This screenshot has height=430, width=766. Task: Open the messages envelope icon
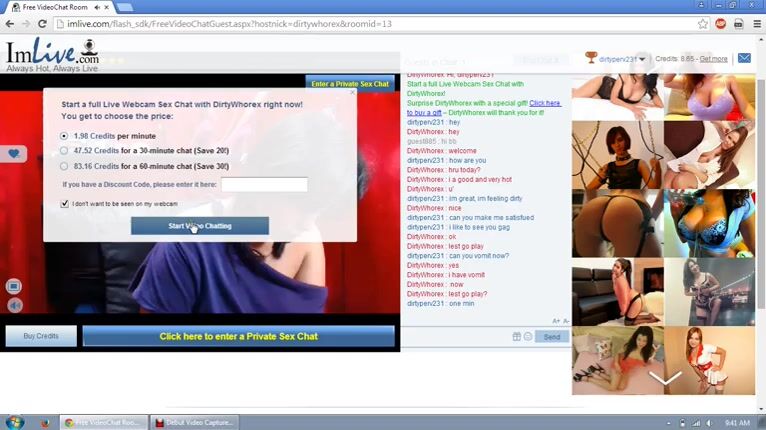(x=744, y=59)
